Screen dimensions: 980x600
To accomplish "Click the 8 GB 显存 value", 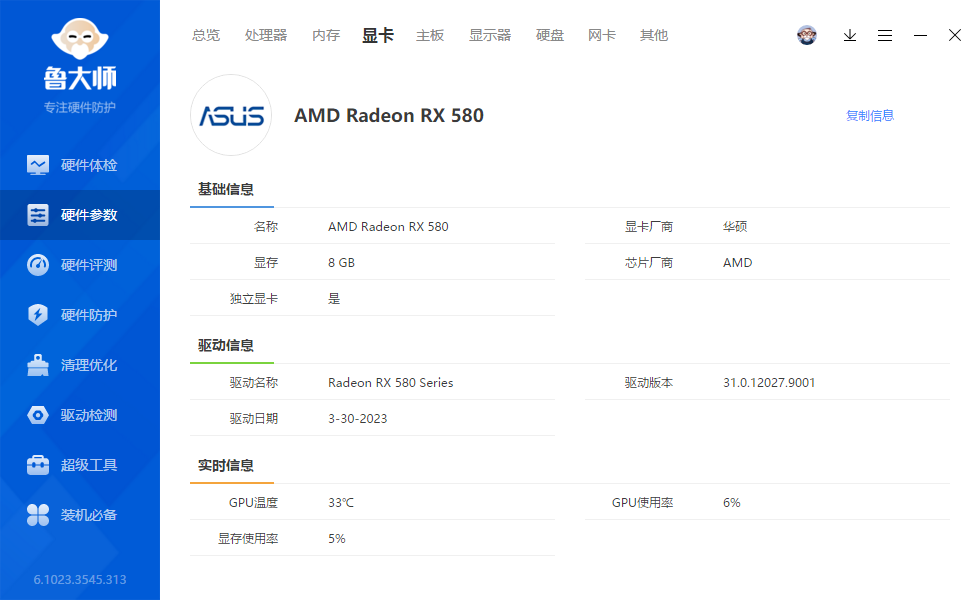I will [x=341, y=263].
